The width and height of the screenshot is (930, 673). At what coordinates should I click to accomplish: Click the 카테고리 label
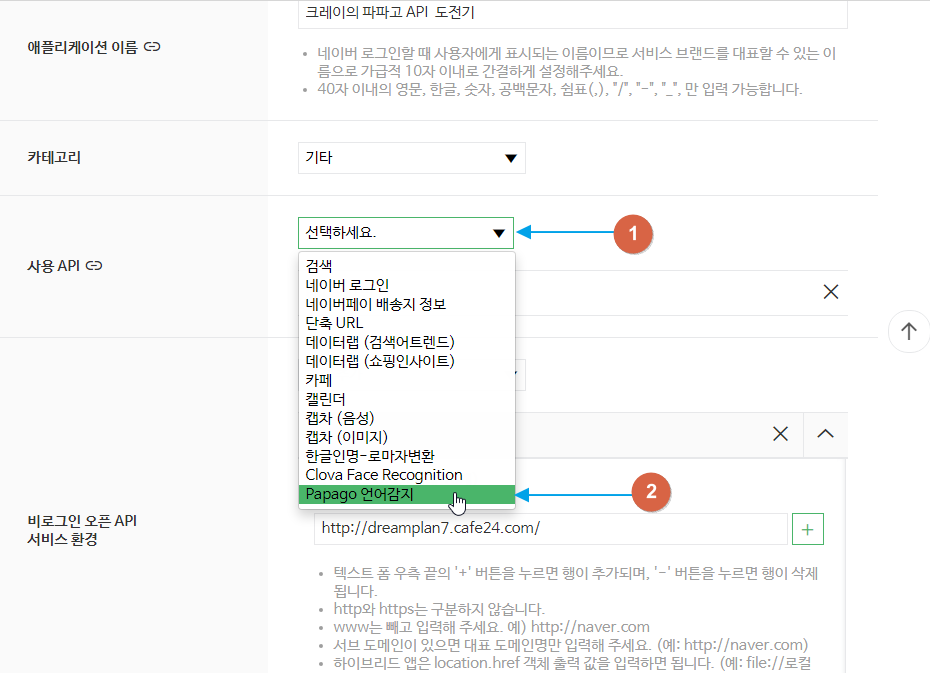pos(54,158)
